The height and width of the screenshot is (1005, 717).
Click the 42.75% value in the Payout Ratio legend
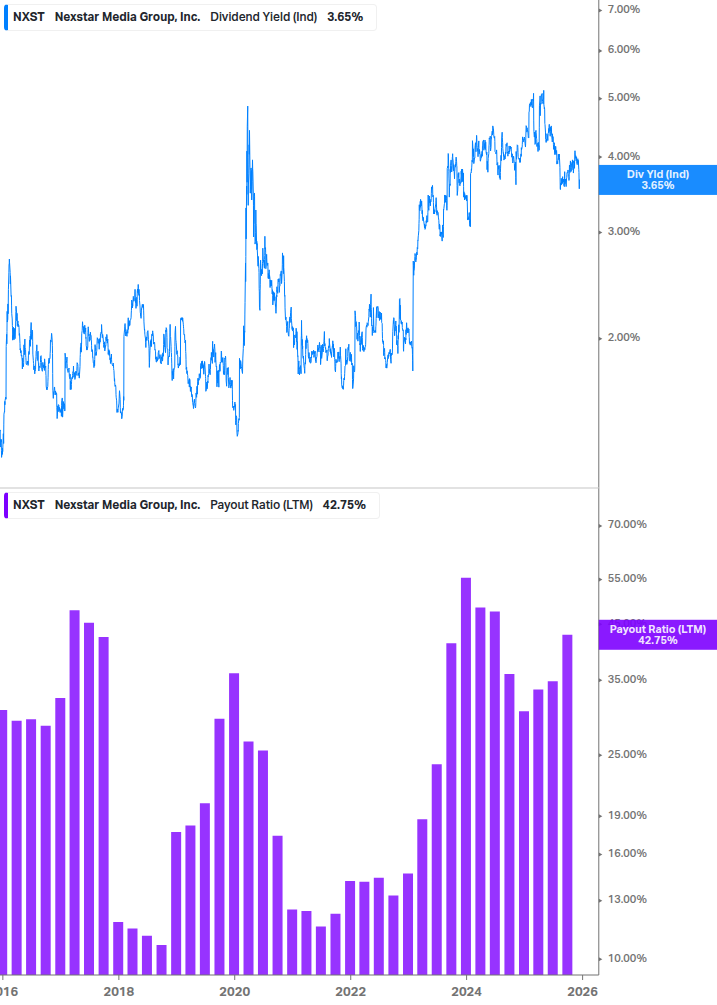pyautogui.click(x=344, y=505)
